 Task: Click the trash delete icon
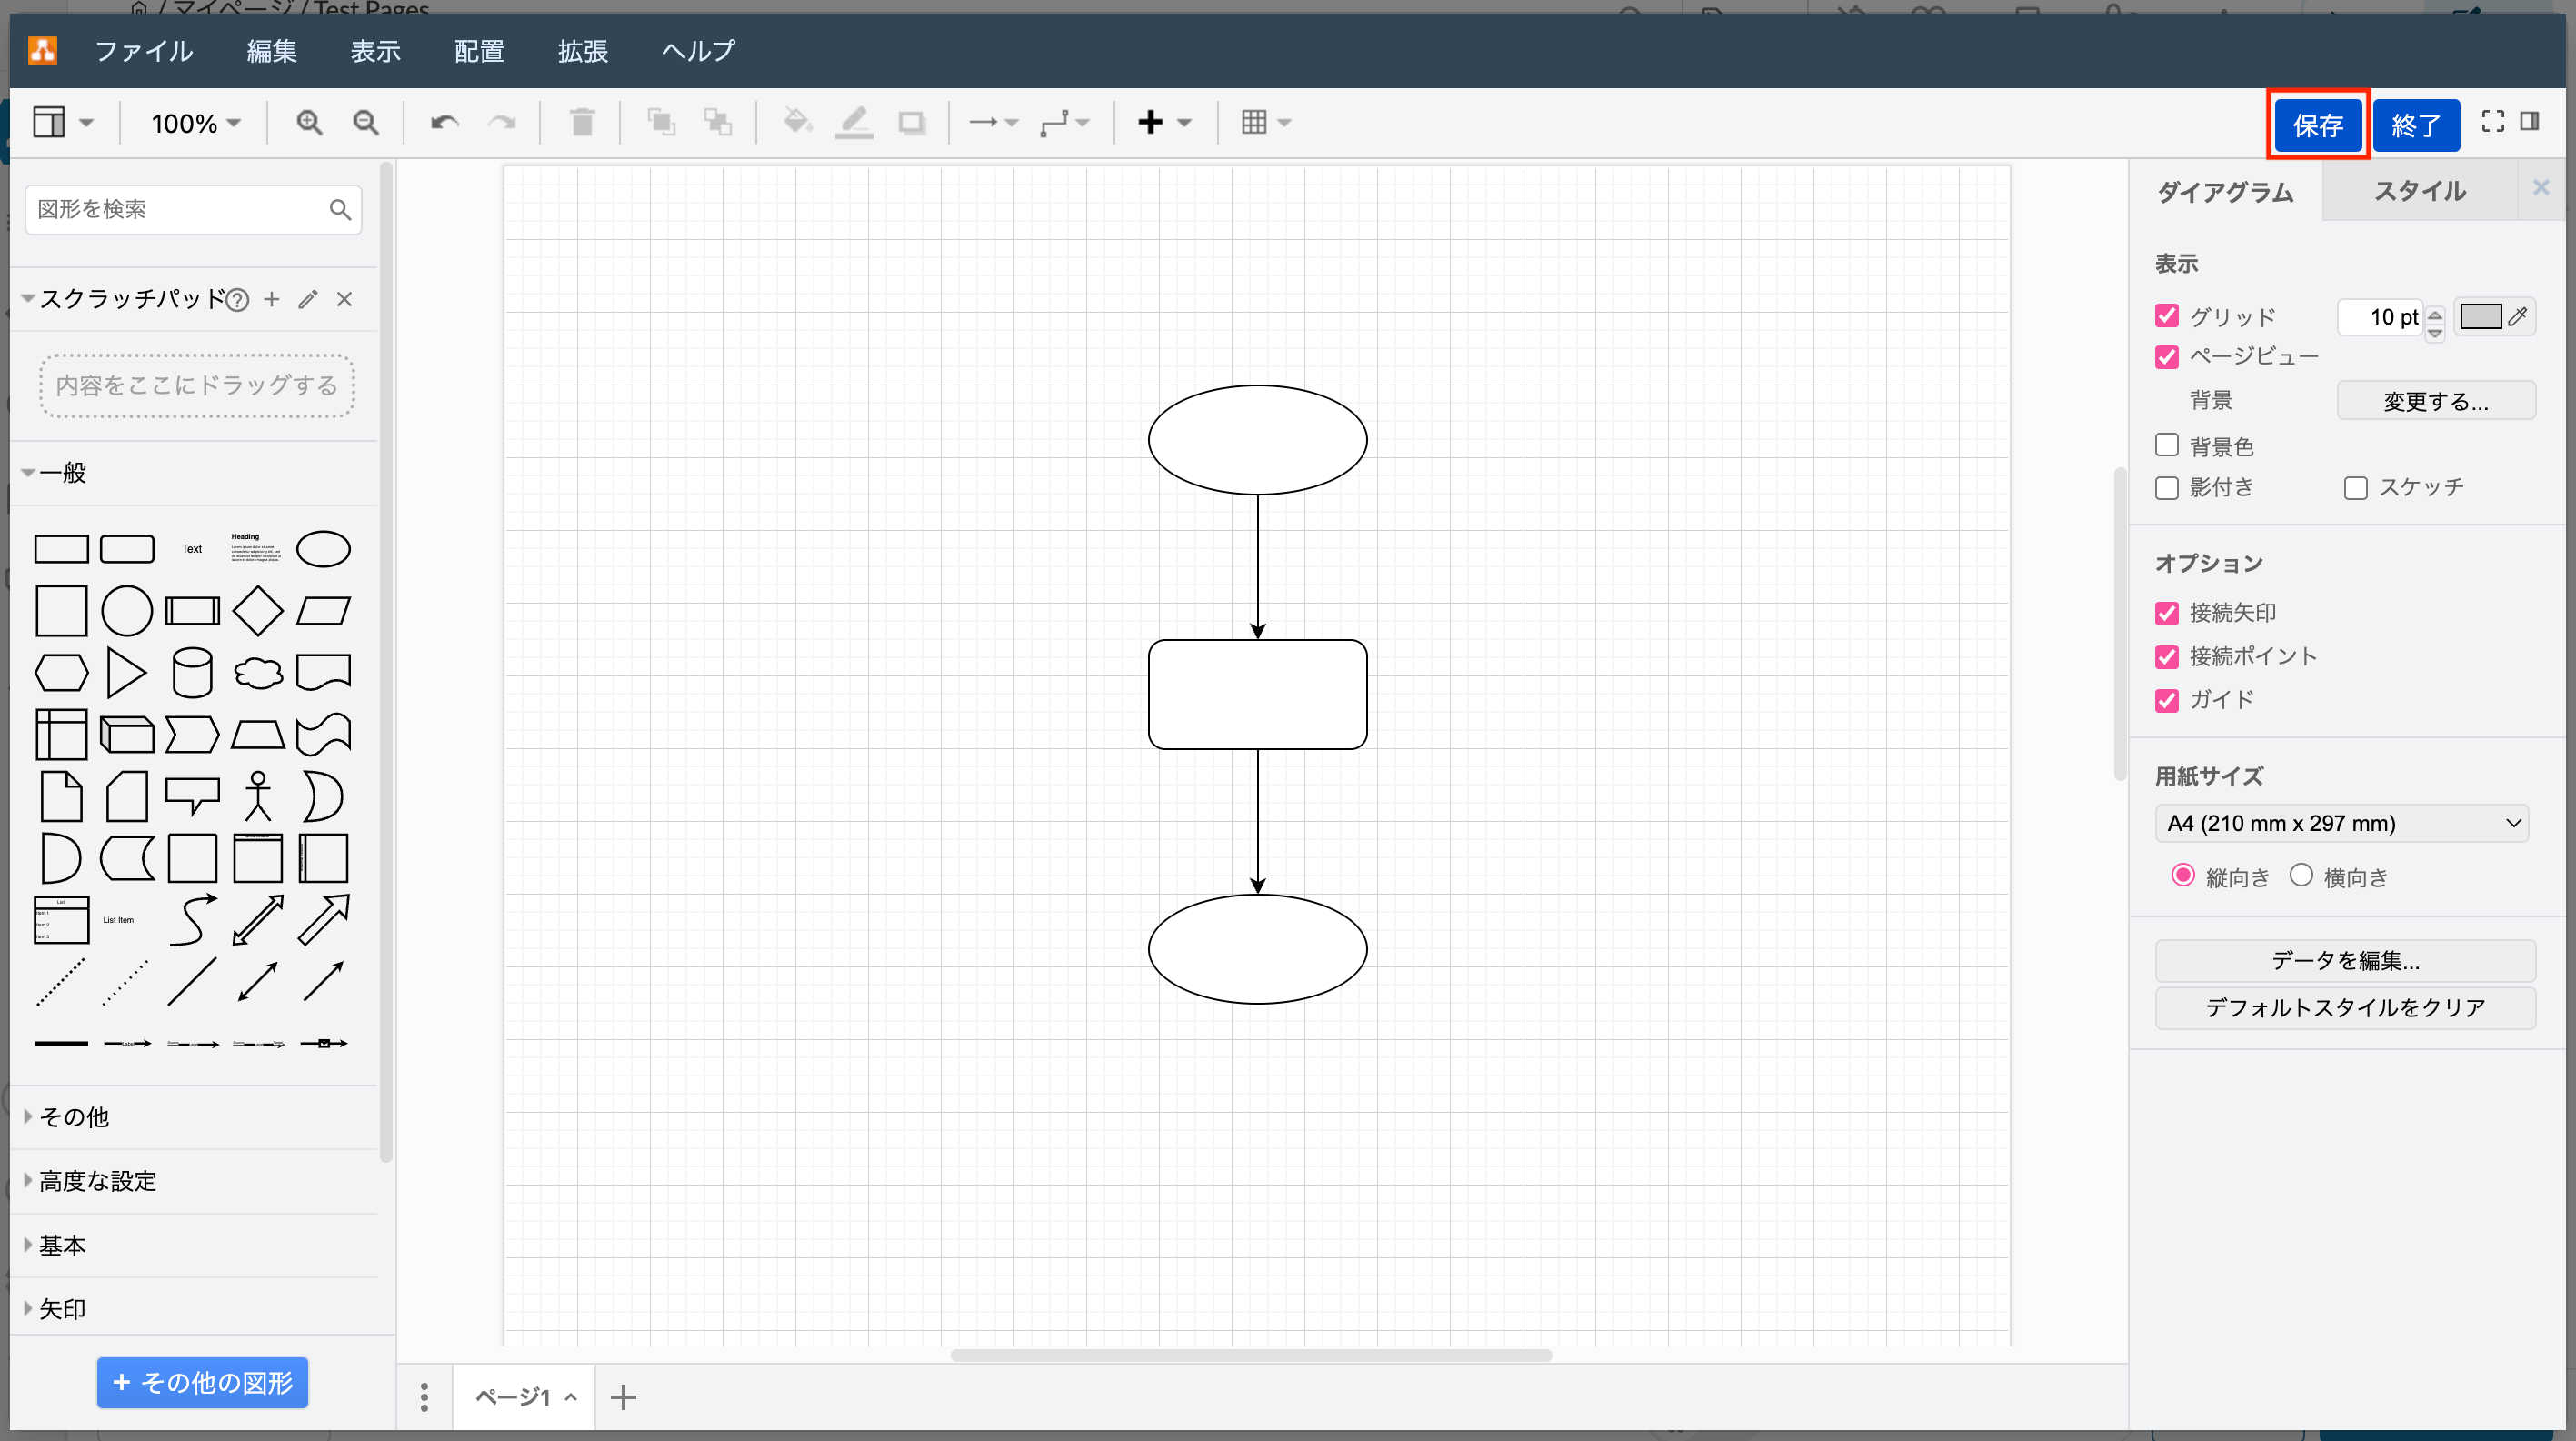582,122
